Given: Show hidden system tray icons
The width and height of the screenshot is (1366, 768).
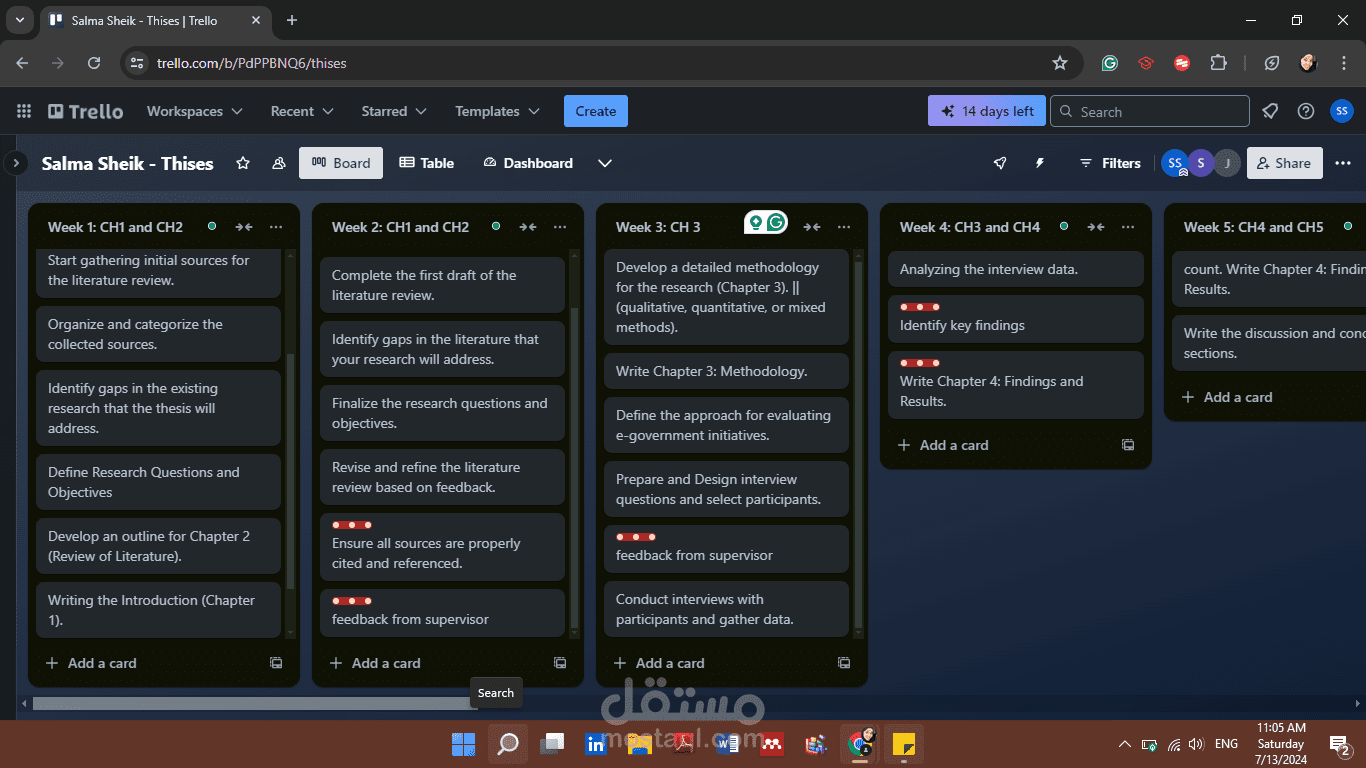Looking at the screenshot, I should 1125,744.
